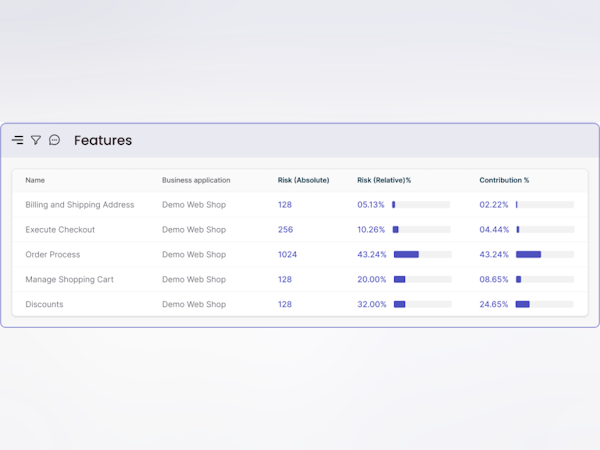
Task: Click Demo Web Shop in Order Process row
Action: click(194, 254)
